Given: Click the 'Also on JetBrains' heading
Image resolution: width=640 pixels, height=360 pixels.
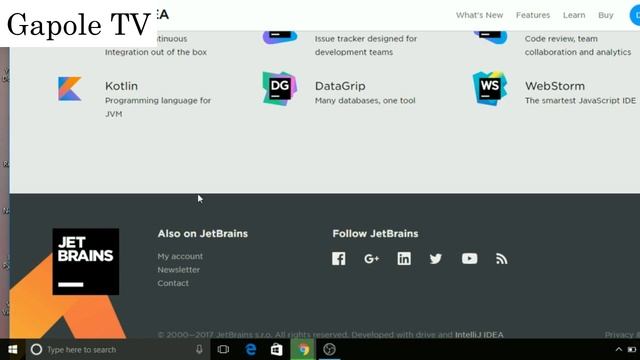Looking at the screenshot, I should point(202,233).
